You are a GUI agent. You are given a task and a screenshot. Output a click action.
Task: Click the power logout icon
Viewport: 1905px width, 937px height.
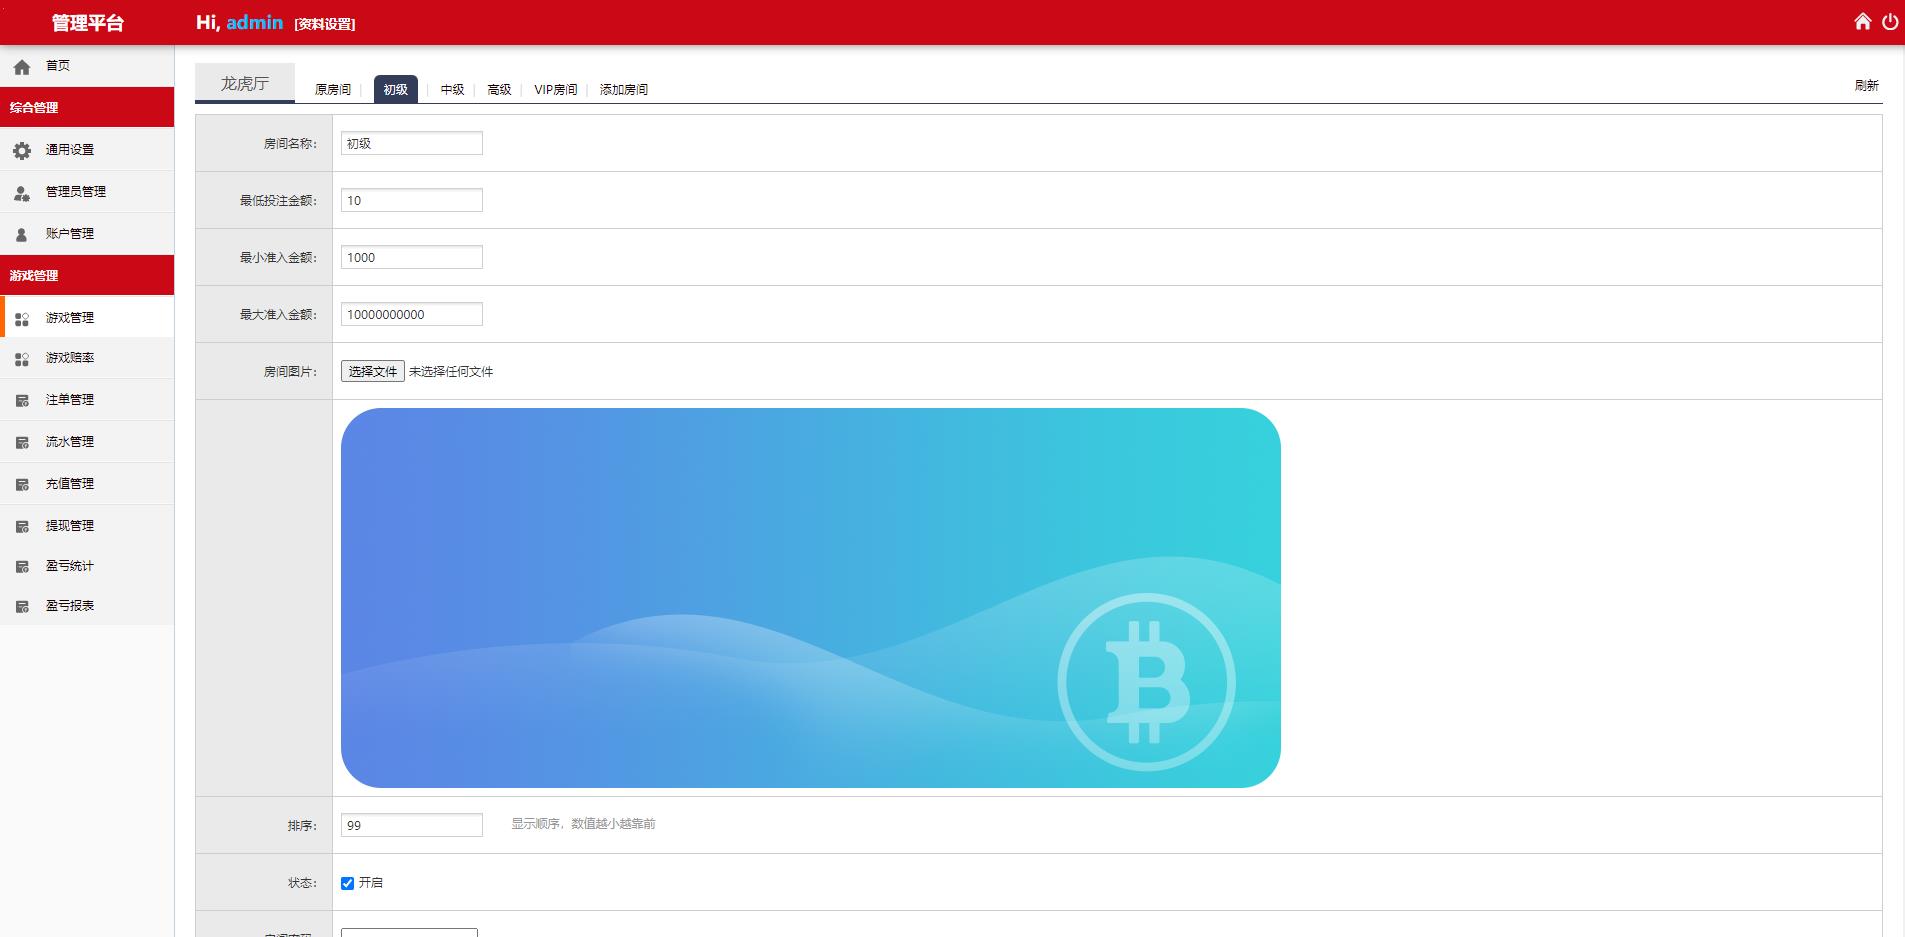[1889, 22]
